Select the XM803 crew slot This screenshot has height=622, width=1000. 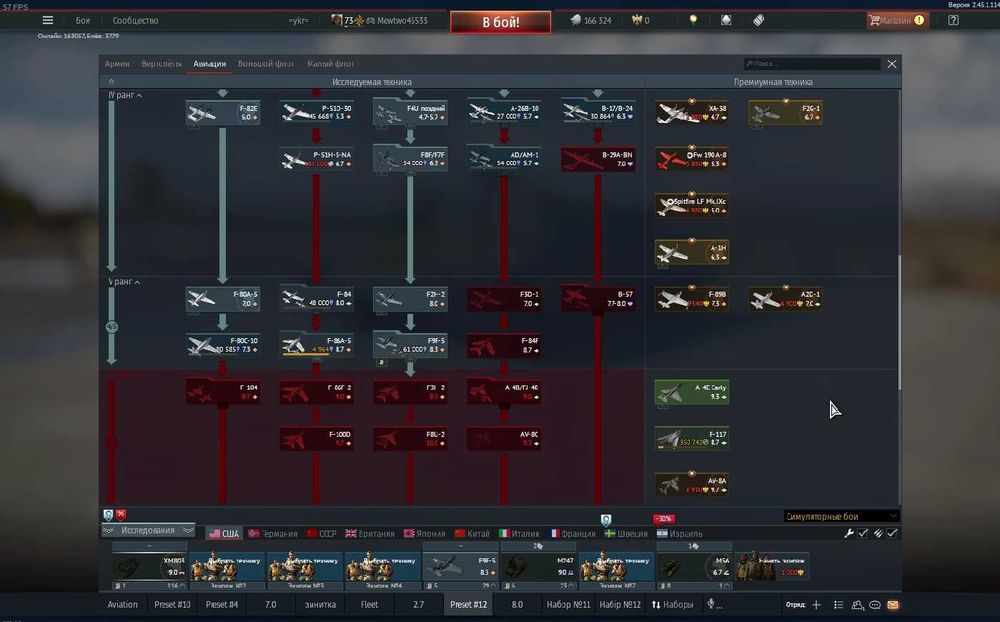tap(149, 566)
